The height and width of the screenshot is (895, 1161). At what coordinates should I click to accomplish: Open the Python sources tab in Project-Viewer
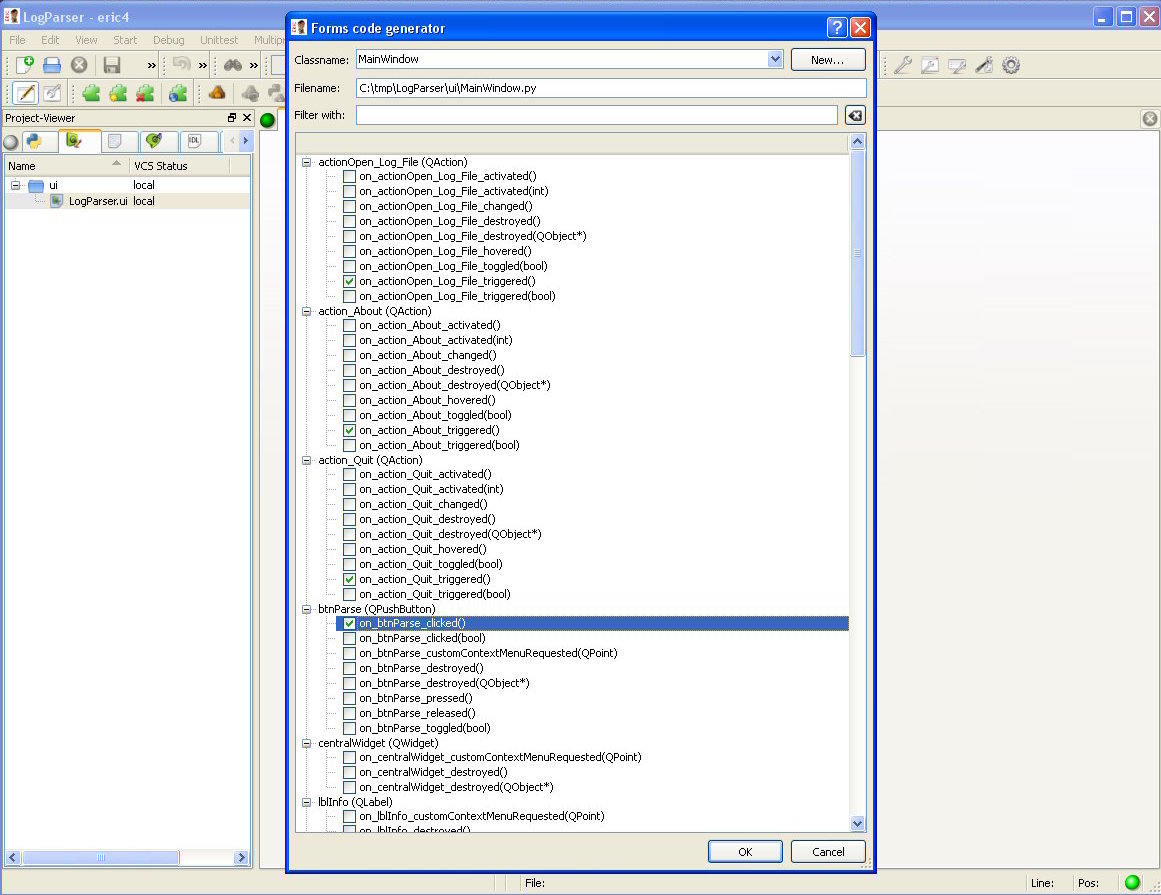(x=34, y=141)
